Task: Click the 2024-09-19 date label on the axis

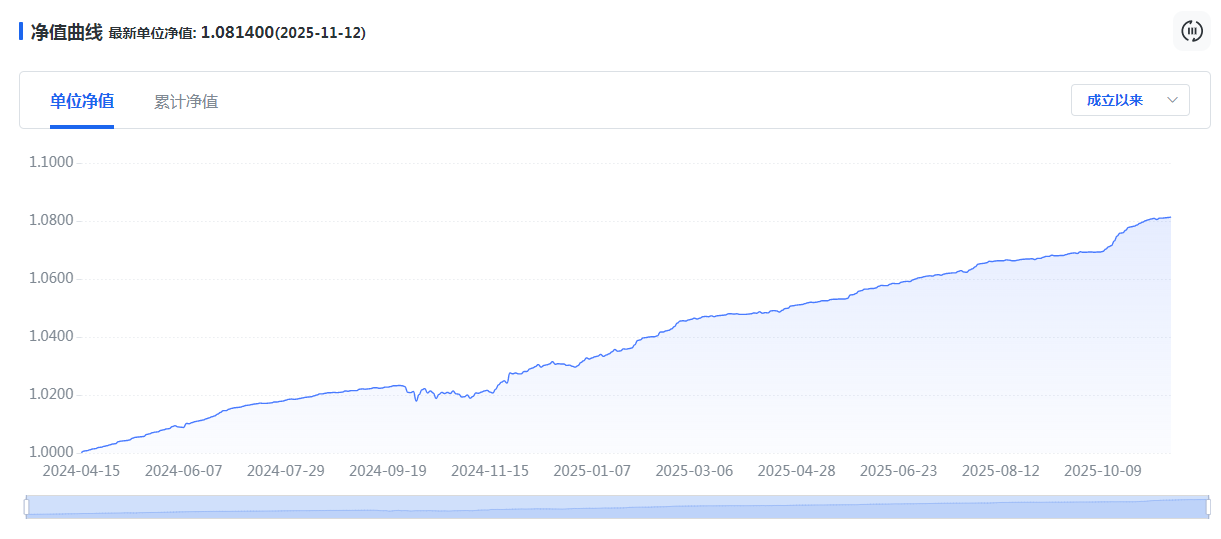Action: coord(388,470)
